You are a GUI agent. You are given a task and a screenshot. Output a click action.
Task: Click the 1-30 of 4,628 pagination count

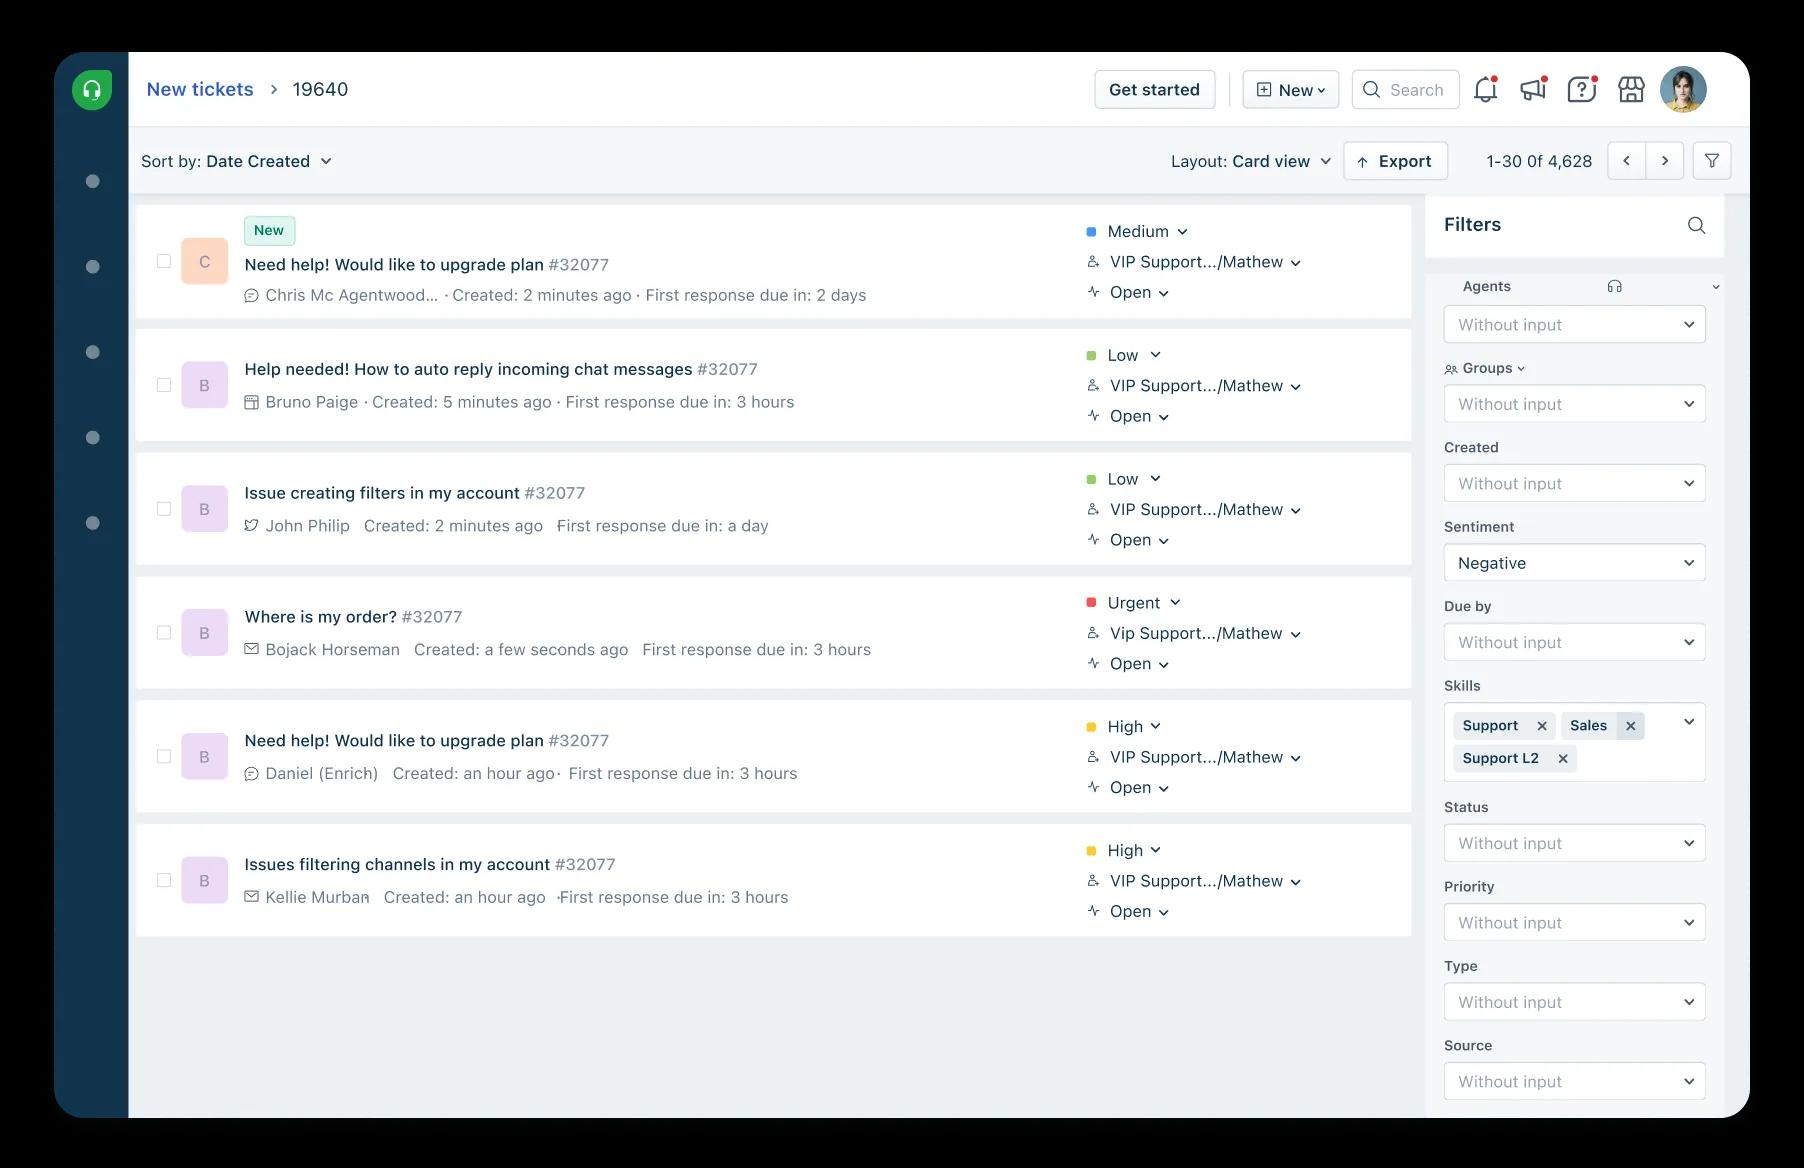pos(1539,162)
